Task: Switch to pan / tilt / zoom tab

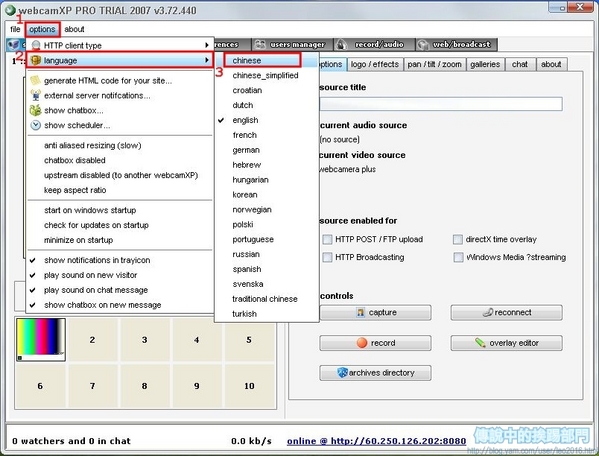Action: click(x=434, y=64)
